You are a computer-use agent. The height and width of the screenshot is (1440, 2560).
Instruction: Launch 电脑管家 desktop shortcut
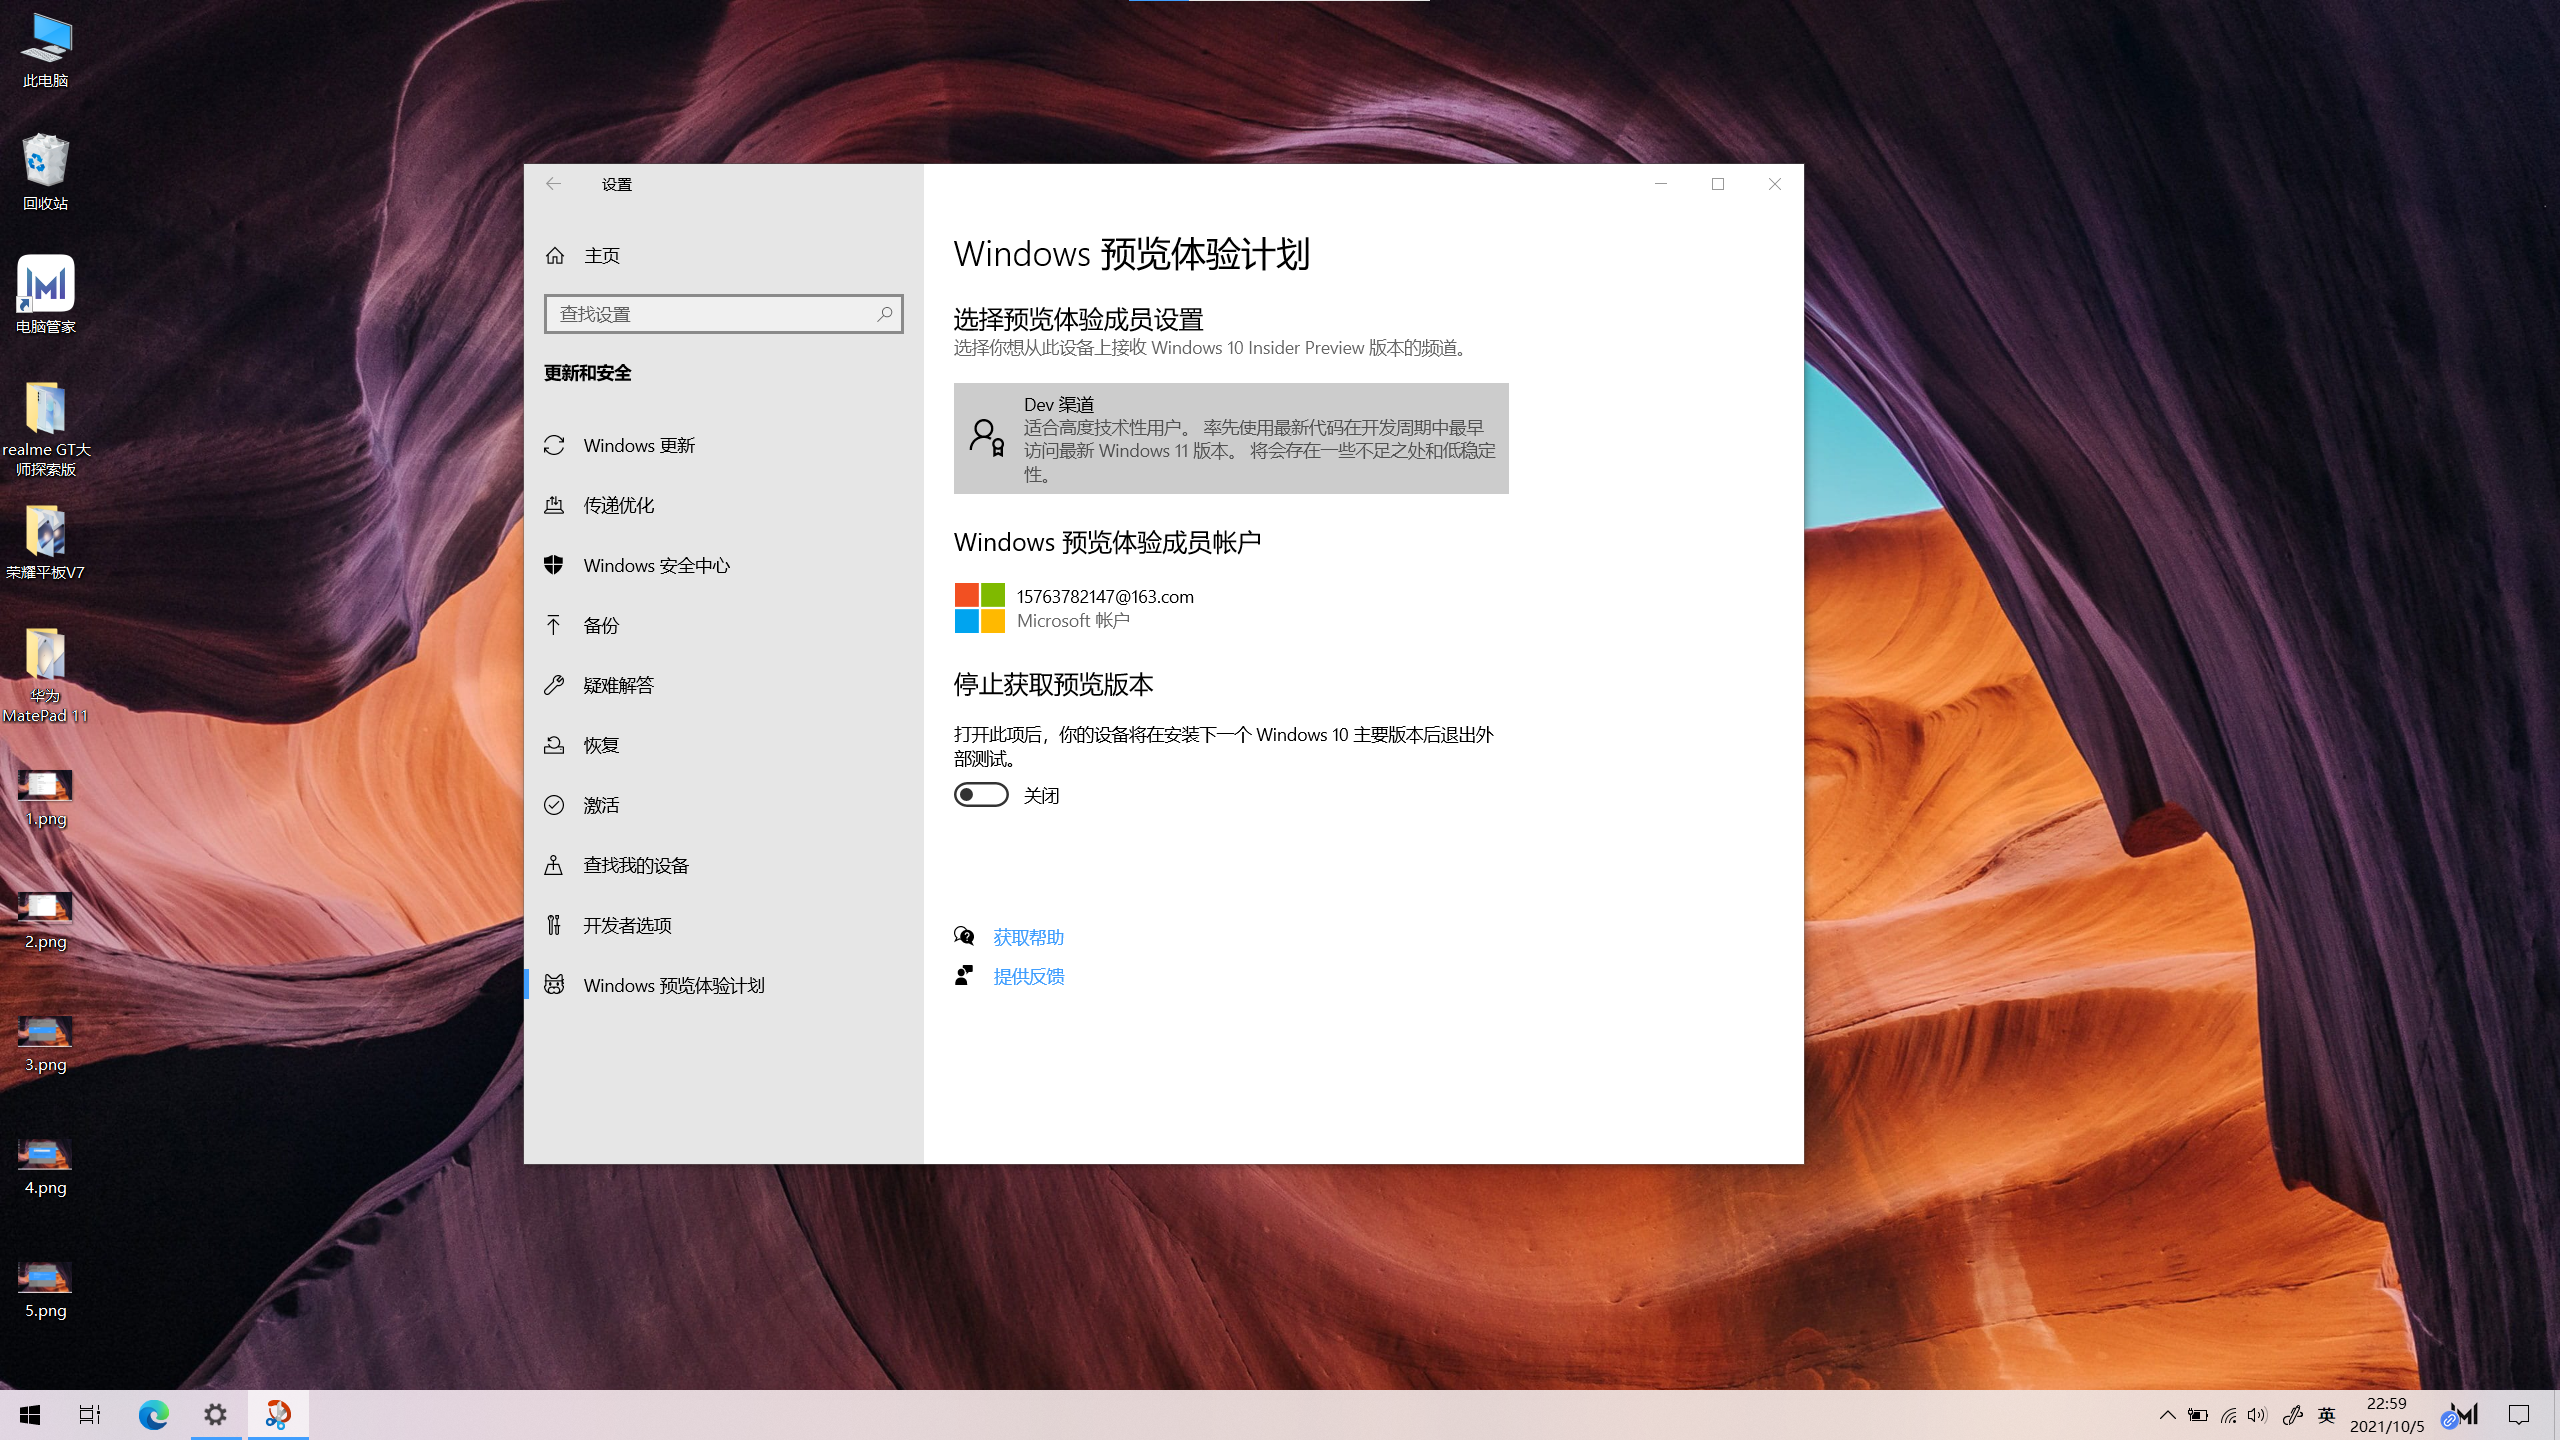(45, 294)
